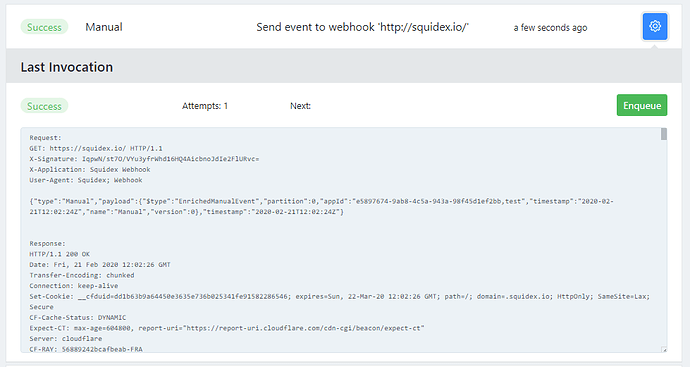
Task: Select the 'Manual' event label
Action: [104, 27]
